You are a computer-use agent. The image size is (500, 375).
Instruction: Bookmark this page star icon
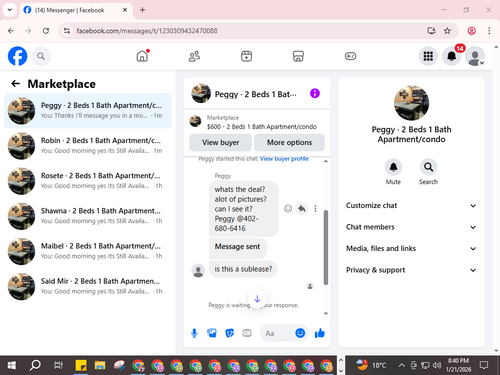click(x=447, y=31)
